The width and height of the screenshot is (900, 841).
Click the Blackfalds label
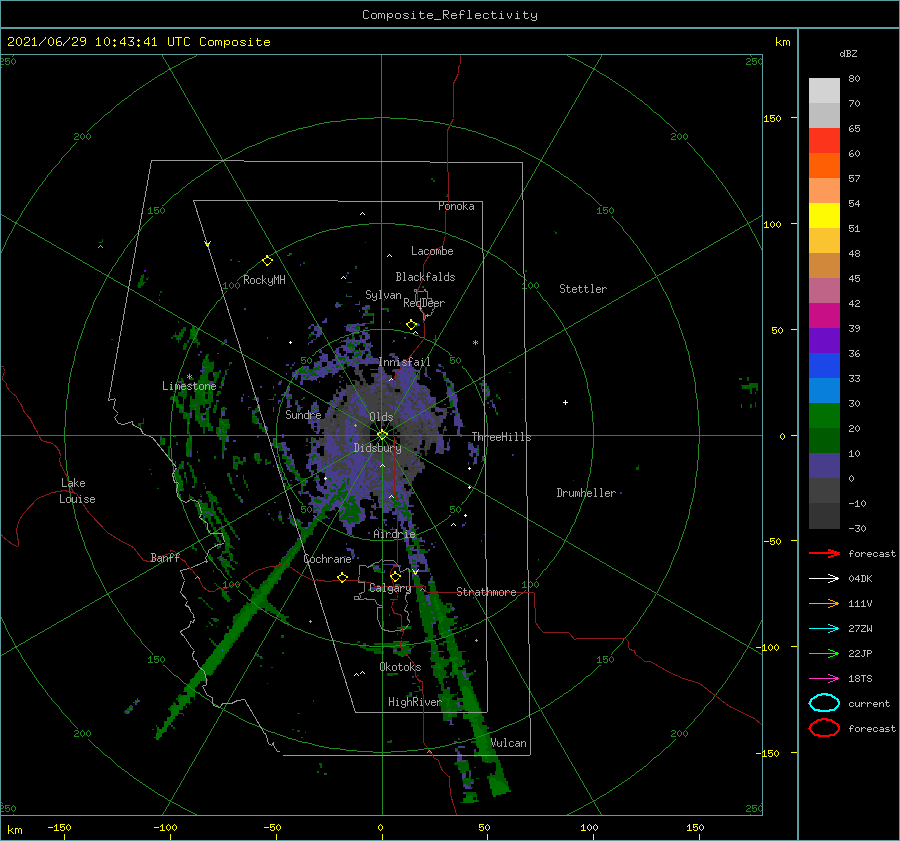[425, 277]
